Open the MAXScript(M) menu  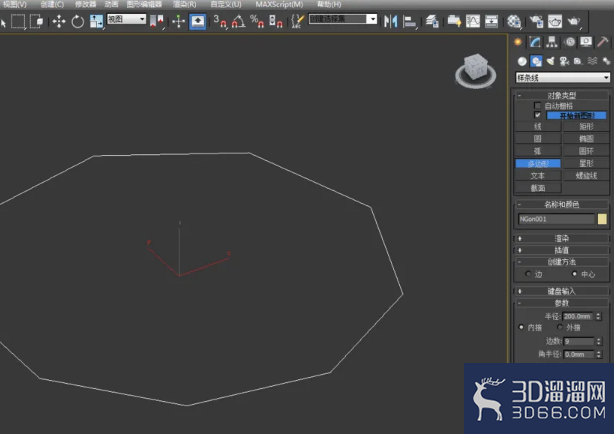point(279,4)
